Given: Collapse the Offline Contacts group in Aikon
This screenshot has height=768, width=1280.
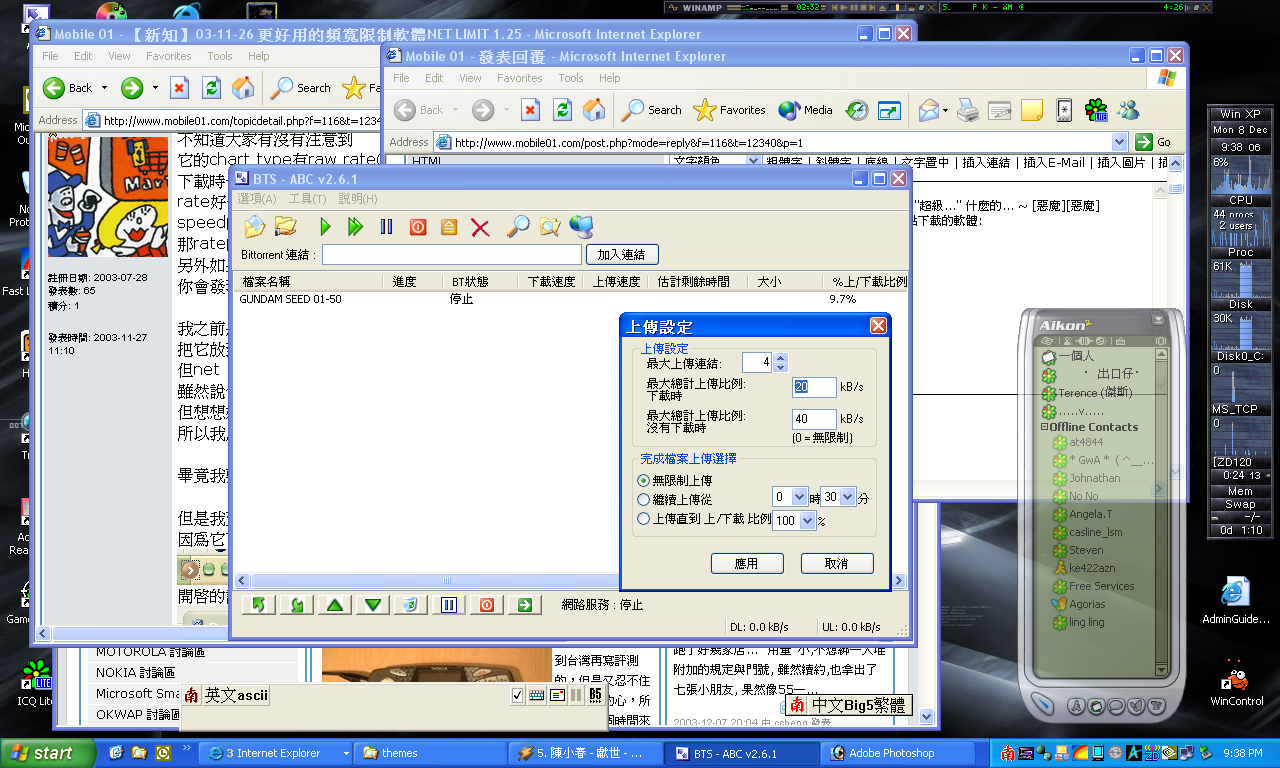Looking at the screenshot, I should 1044,427.
